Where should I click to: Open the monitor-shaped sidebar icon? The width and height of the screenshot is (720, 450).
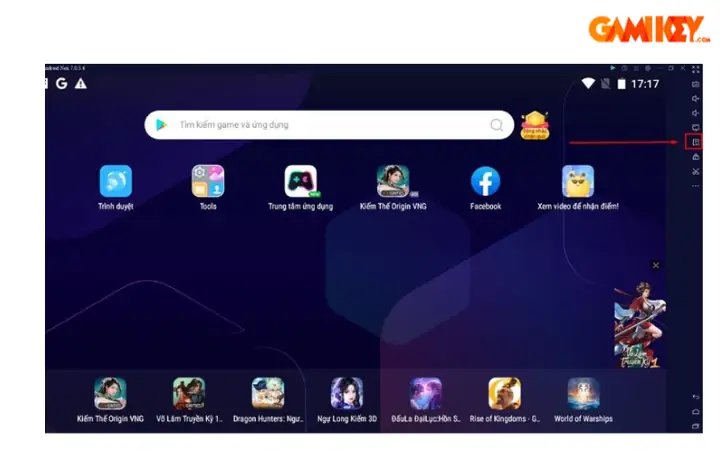(x=696, y=128)
